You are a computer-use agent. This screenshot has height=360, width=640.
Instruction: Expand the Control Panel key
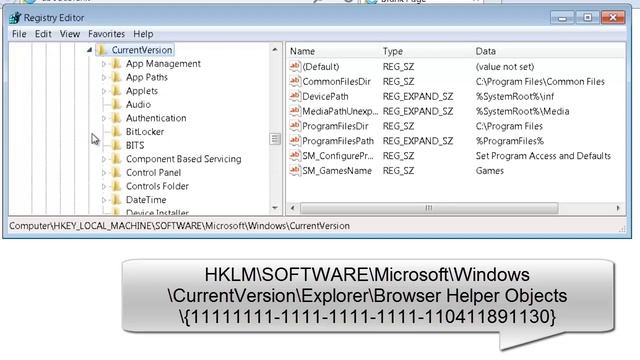(x=104, y=173)
